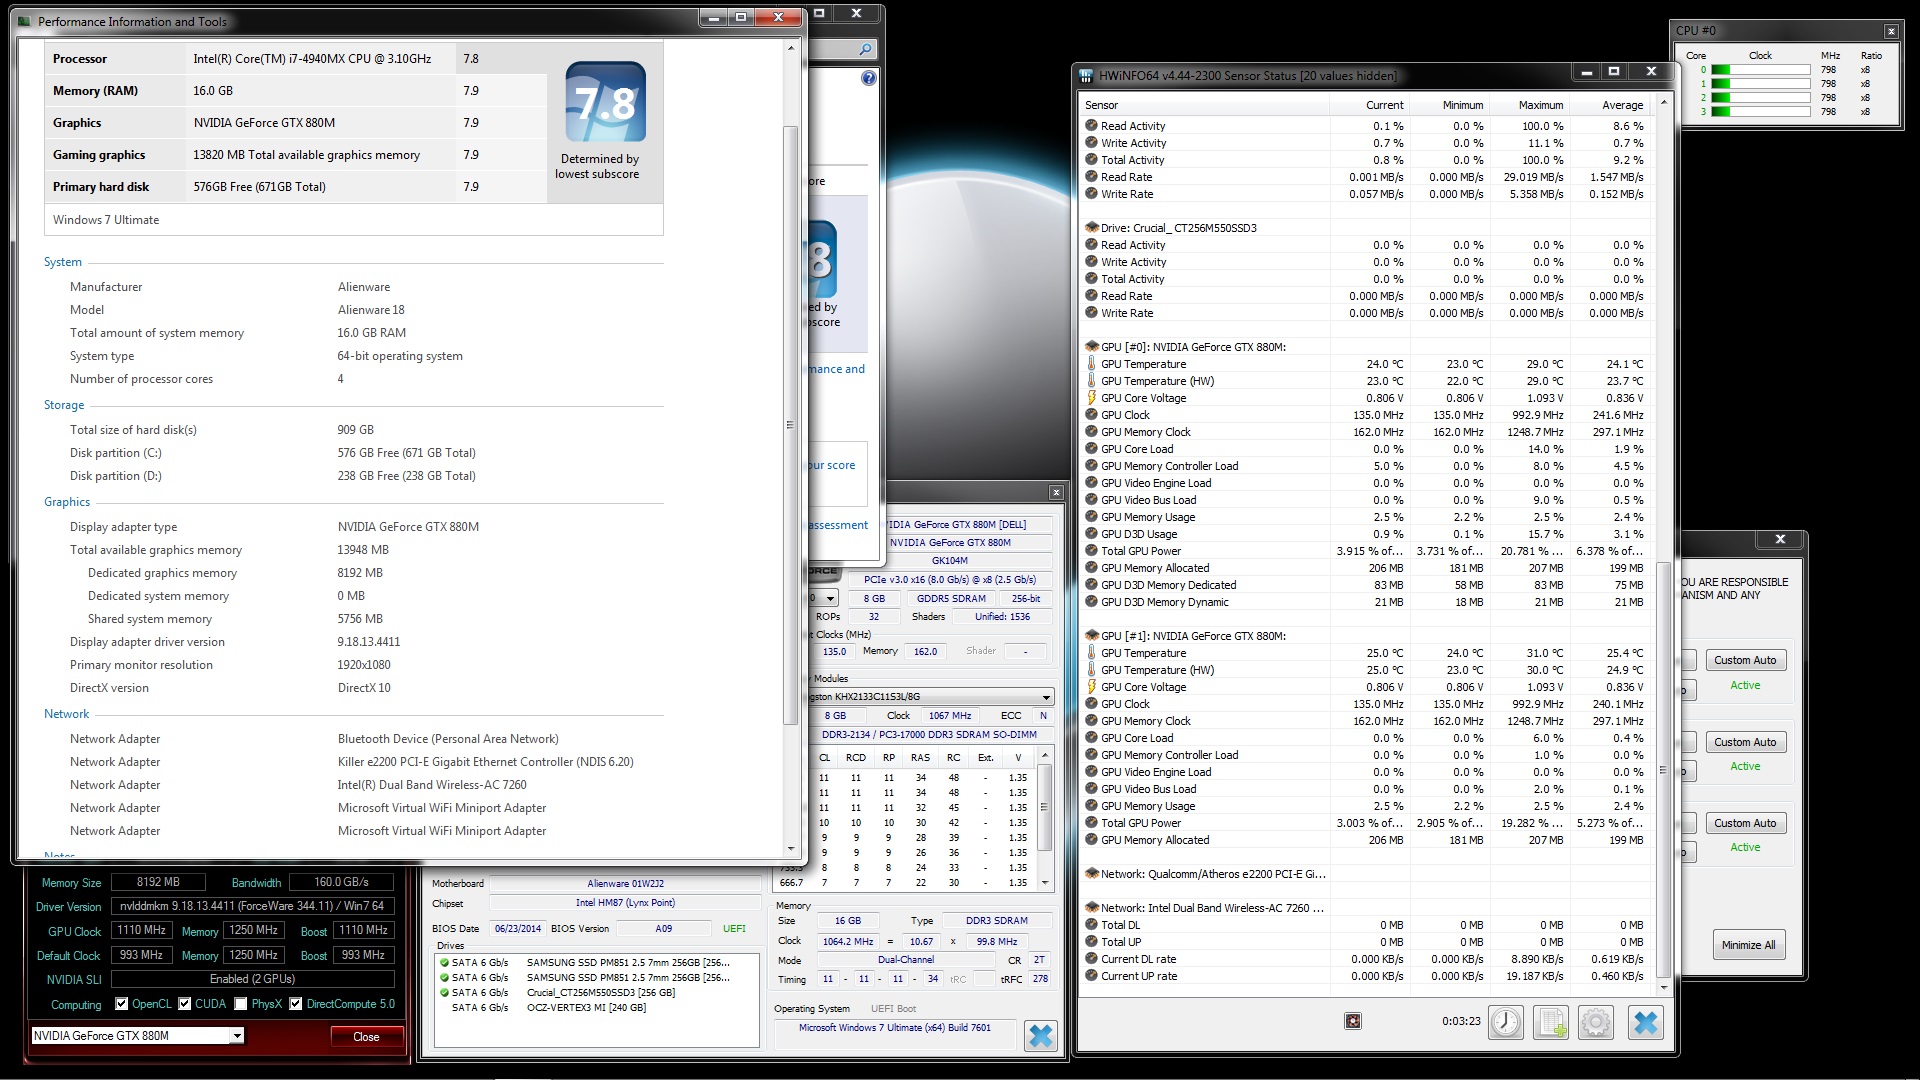Click network icon for Intel Dual Band Wireless-AC
Image resolution: width=1920 pixels, height=1080 pixels.
click(x=1092, y=908)
